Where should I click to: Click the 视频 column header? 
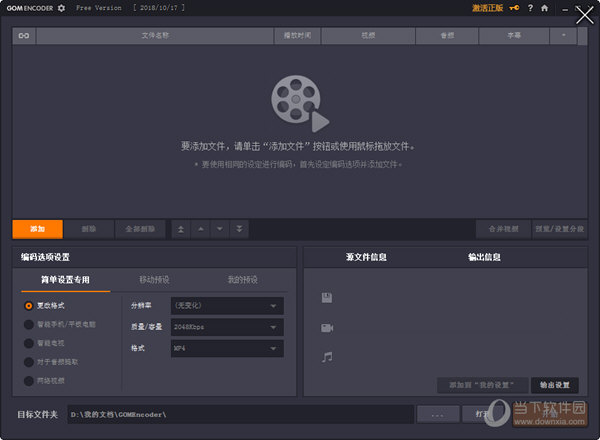coord(368,36)
